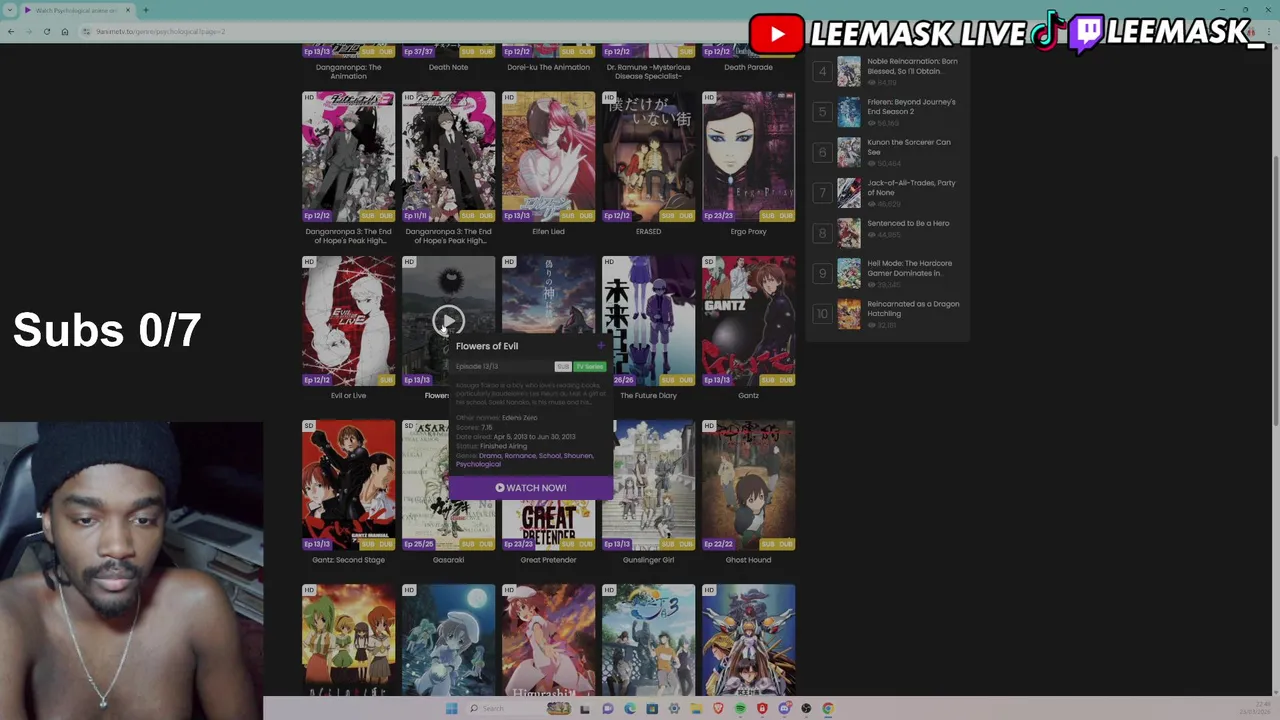
Task: Open Settings gear from the taskbar
Action: [x=674, y=708]
